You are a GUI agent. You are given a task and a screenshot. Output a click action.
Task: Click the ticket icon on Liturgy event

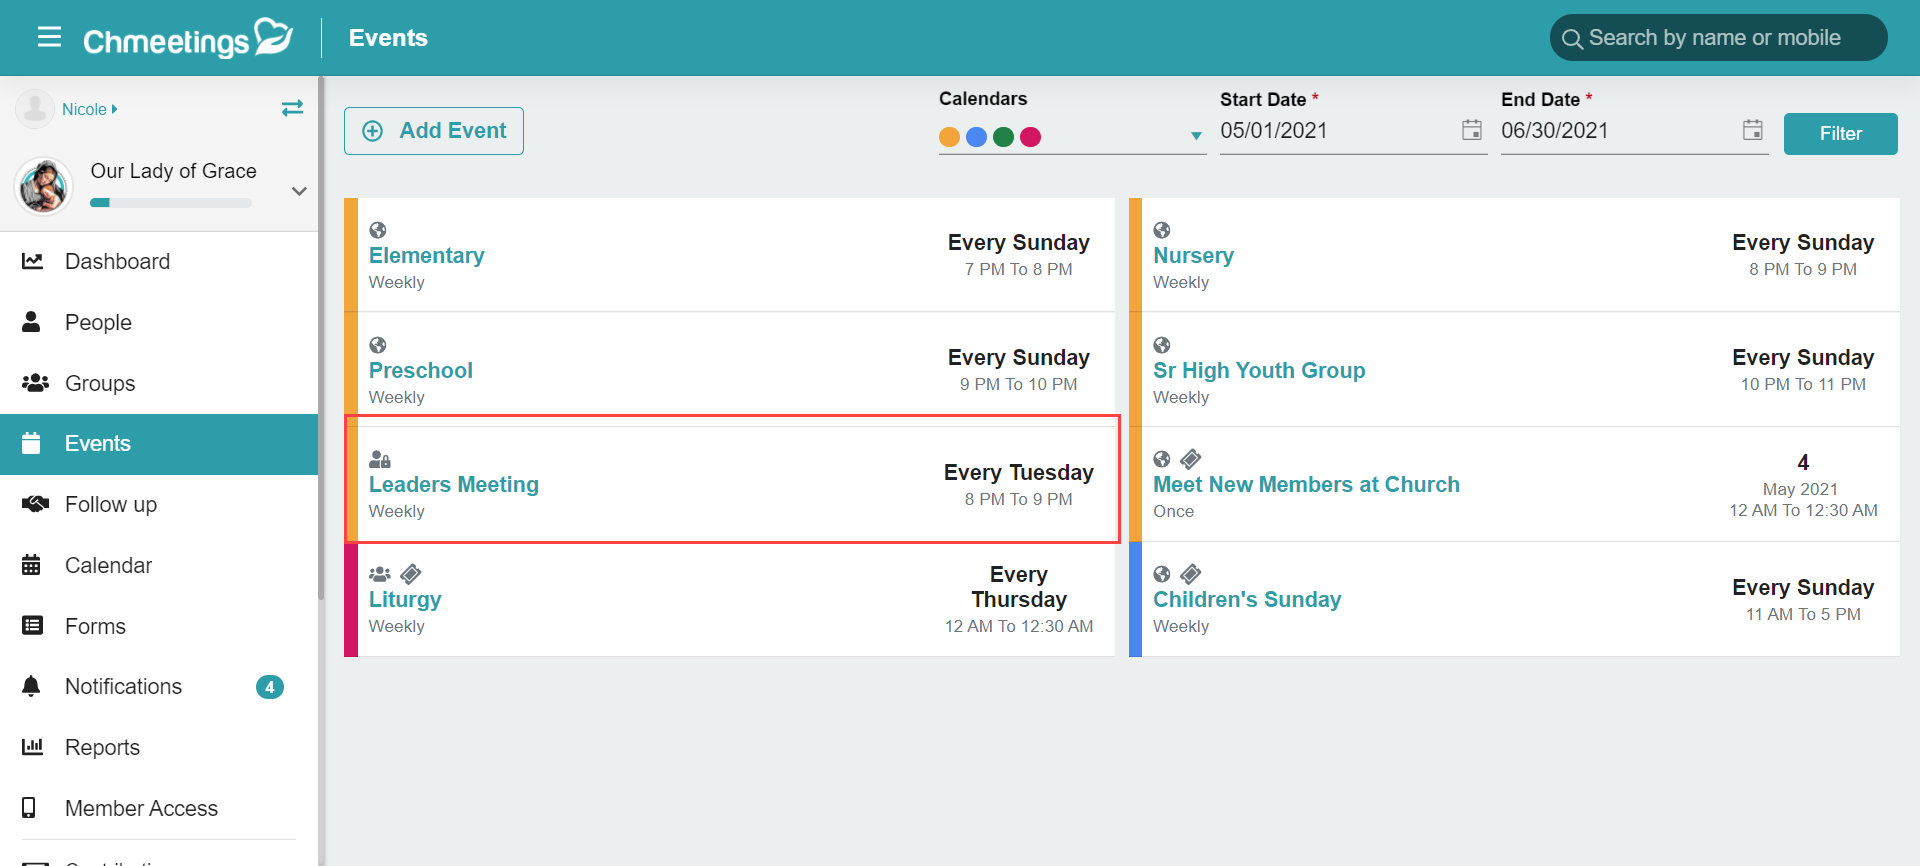click(411, 574)
